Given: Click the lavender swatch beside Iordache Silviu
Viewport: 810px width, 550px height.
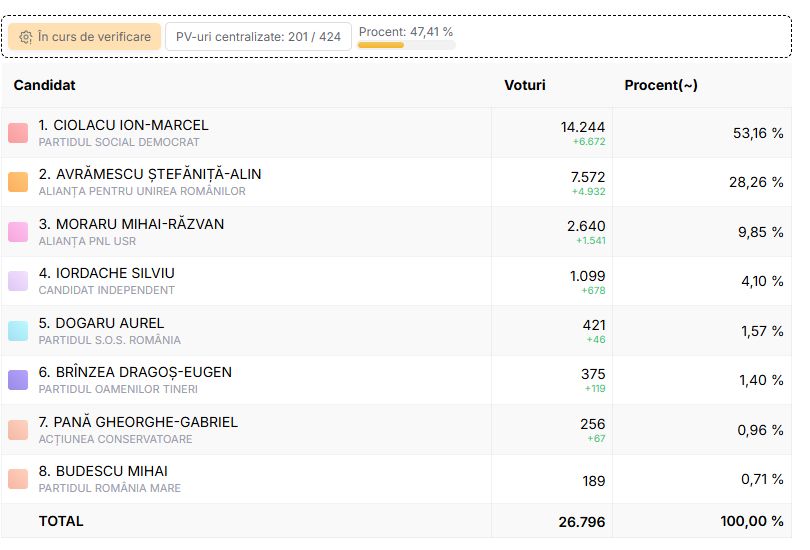Looking at the screenshot, I should [18, 281].
